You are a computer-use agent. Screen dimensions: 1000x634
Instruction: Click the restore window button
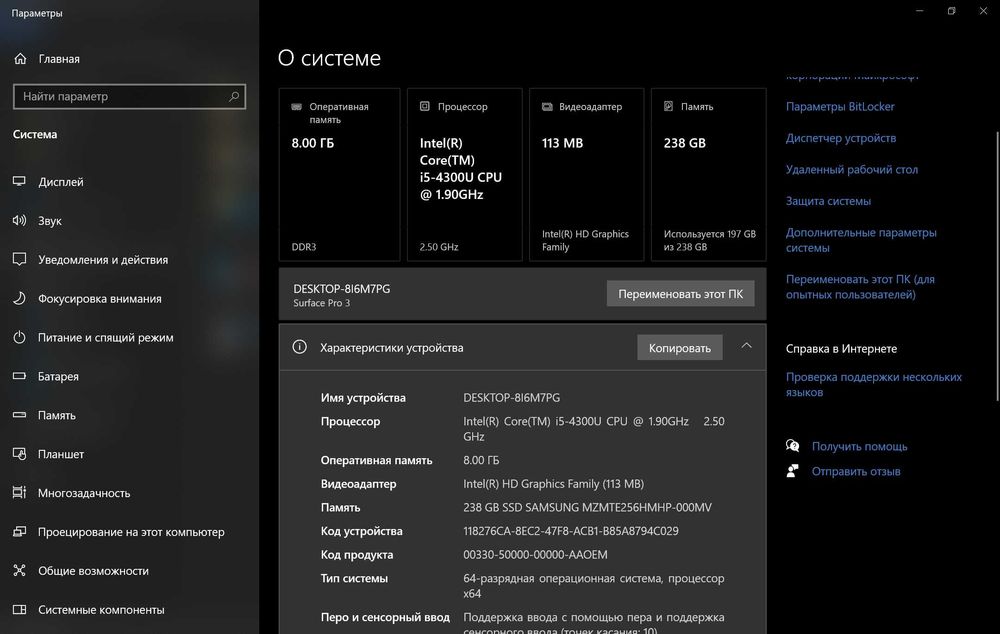952,11
